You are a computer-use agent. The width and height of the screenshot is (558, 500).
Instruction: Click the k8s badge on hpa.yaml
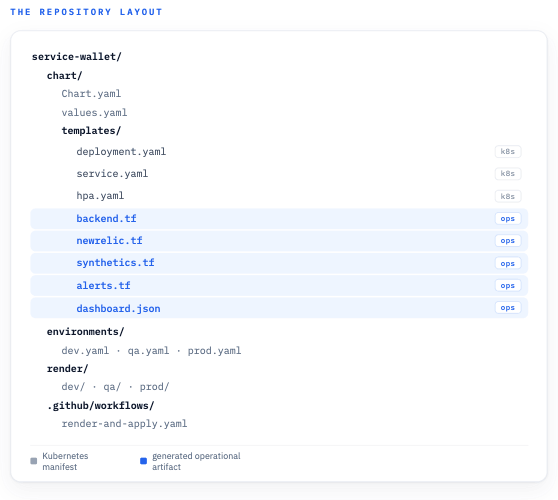(x=508, y=196)
